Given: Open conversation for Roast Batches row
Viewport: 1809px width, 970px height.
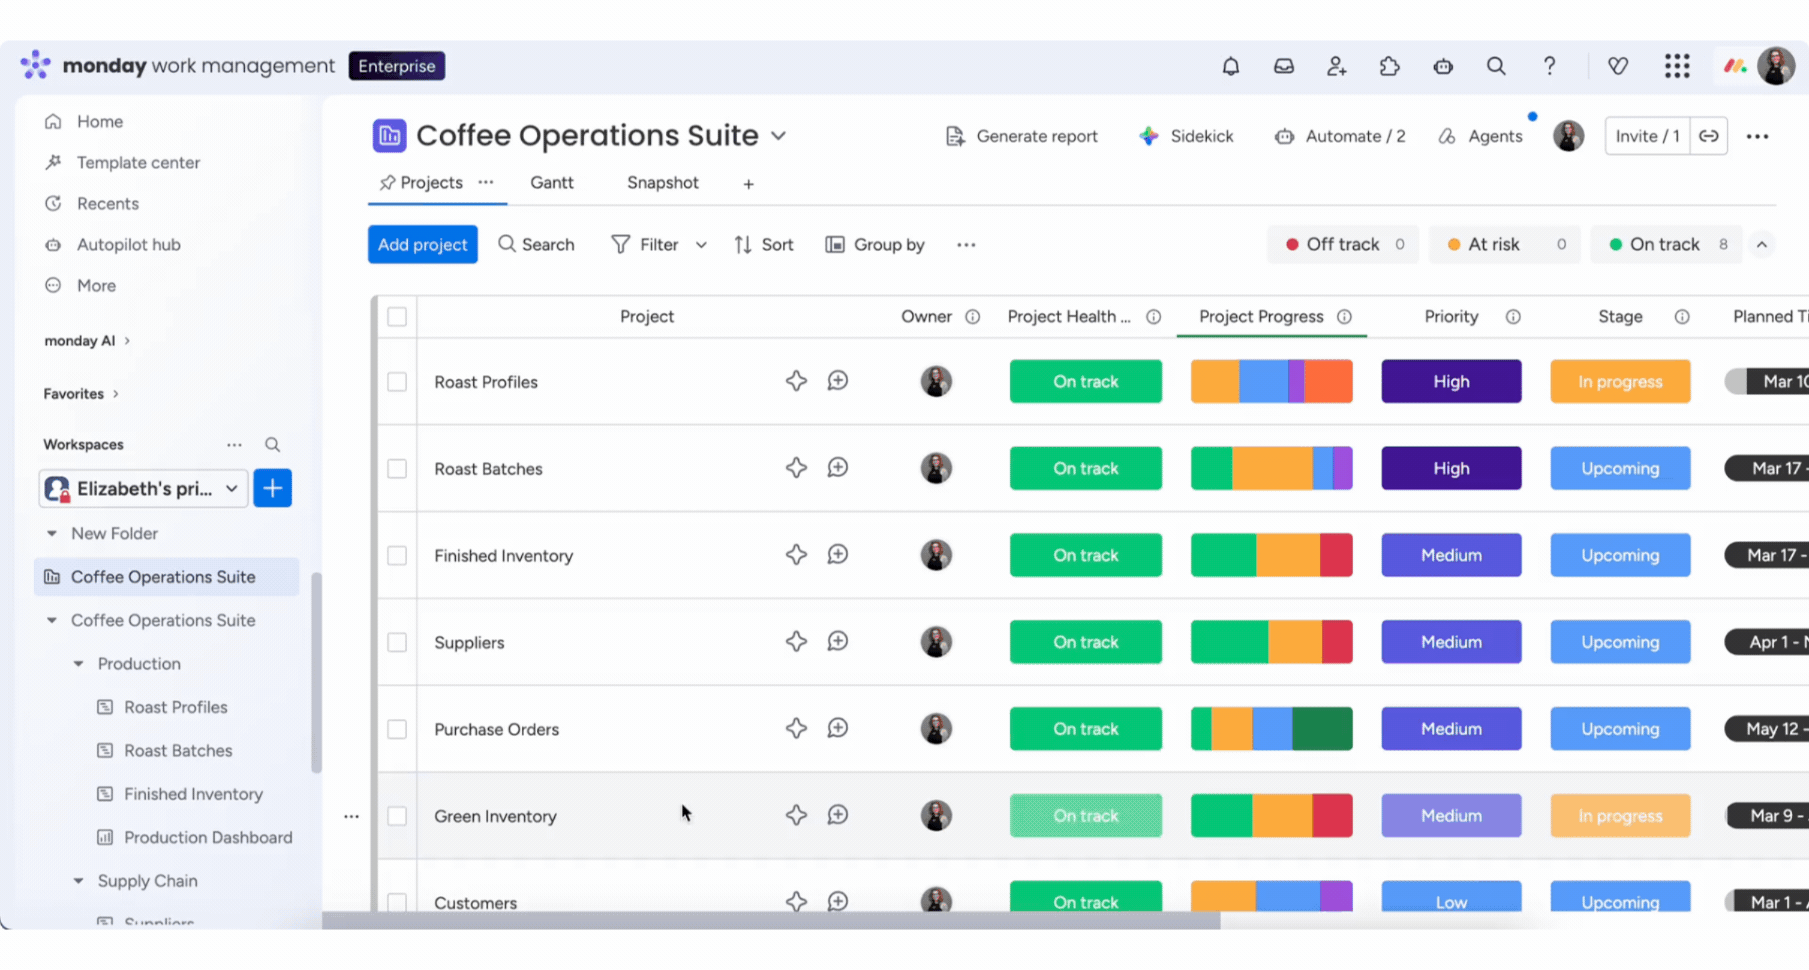Looking at the screenshot, I should [838, 468].
